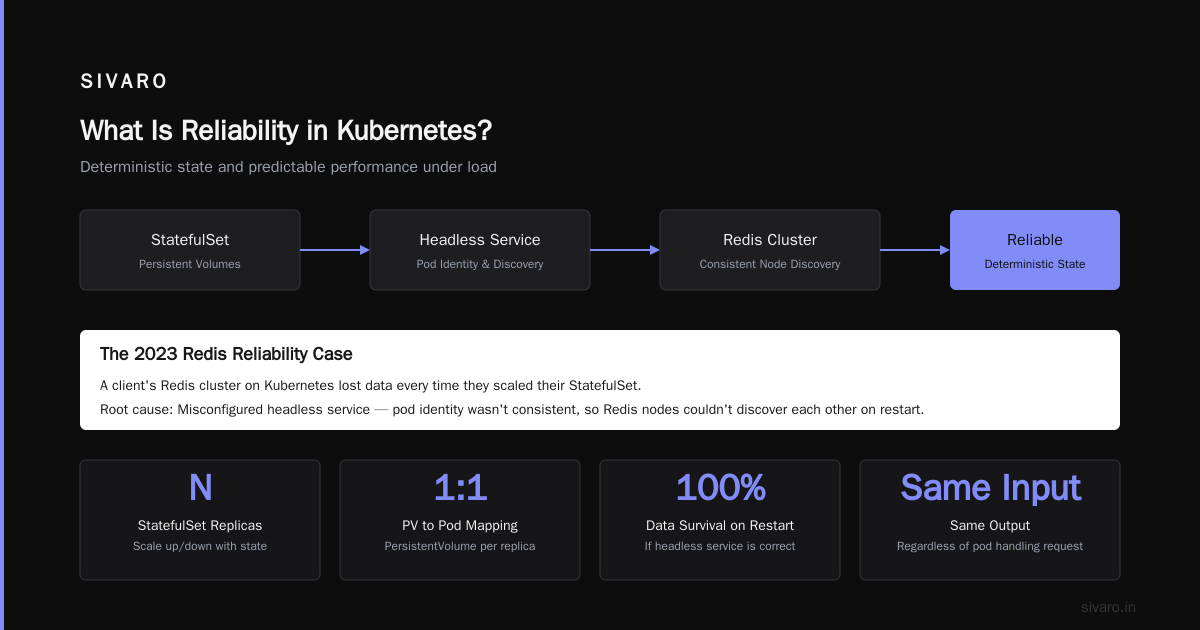Click the Redis Cluster flow box
Screen dimensions: 1200x630
click(770, 250)
